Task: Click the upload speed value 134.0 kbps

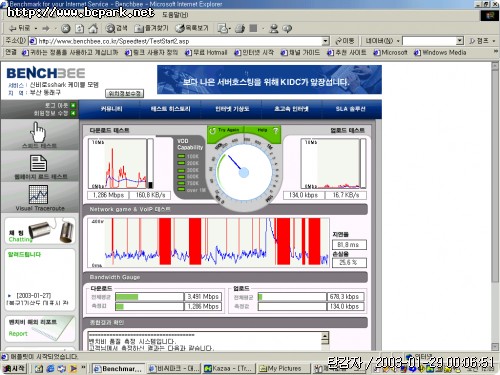Action: (x=304, y=195)
